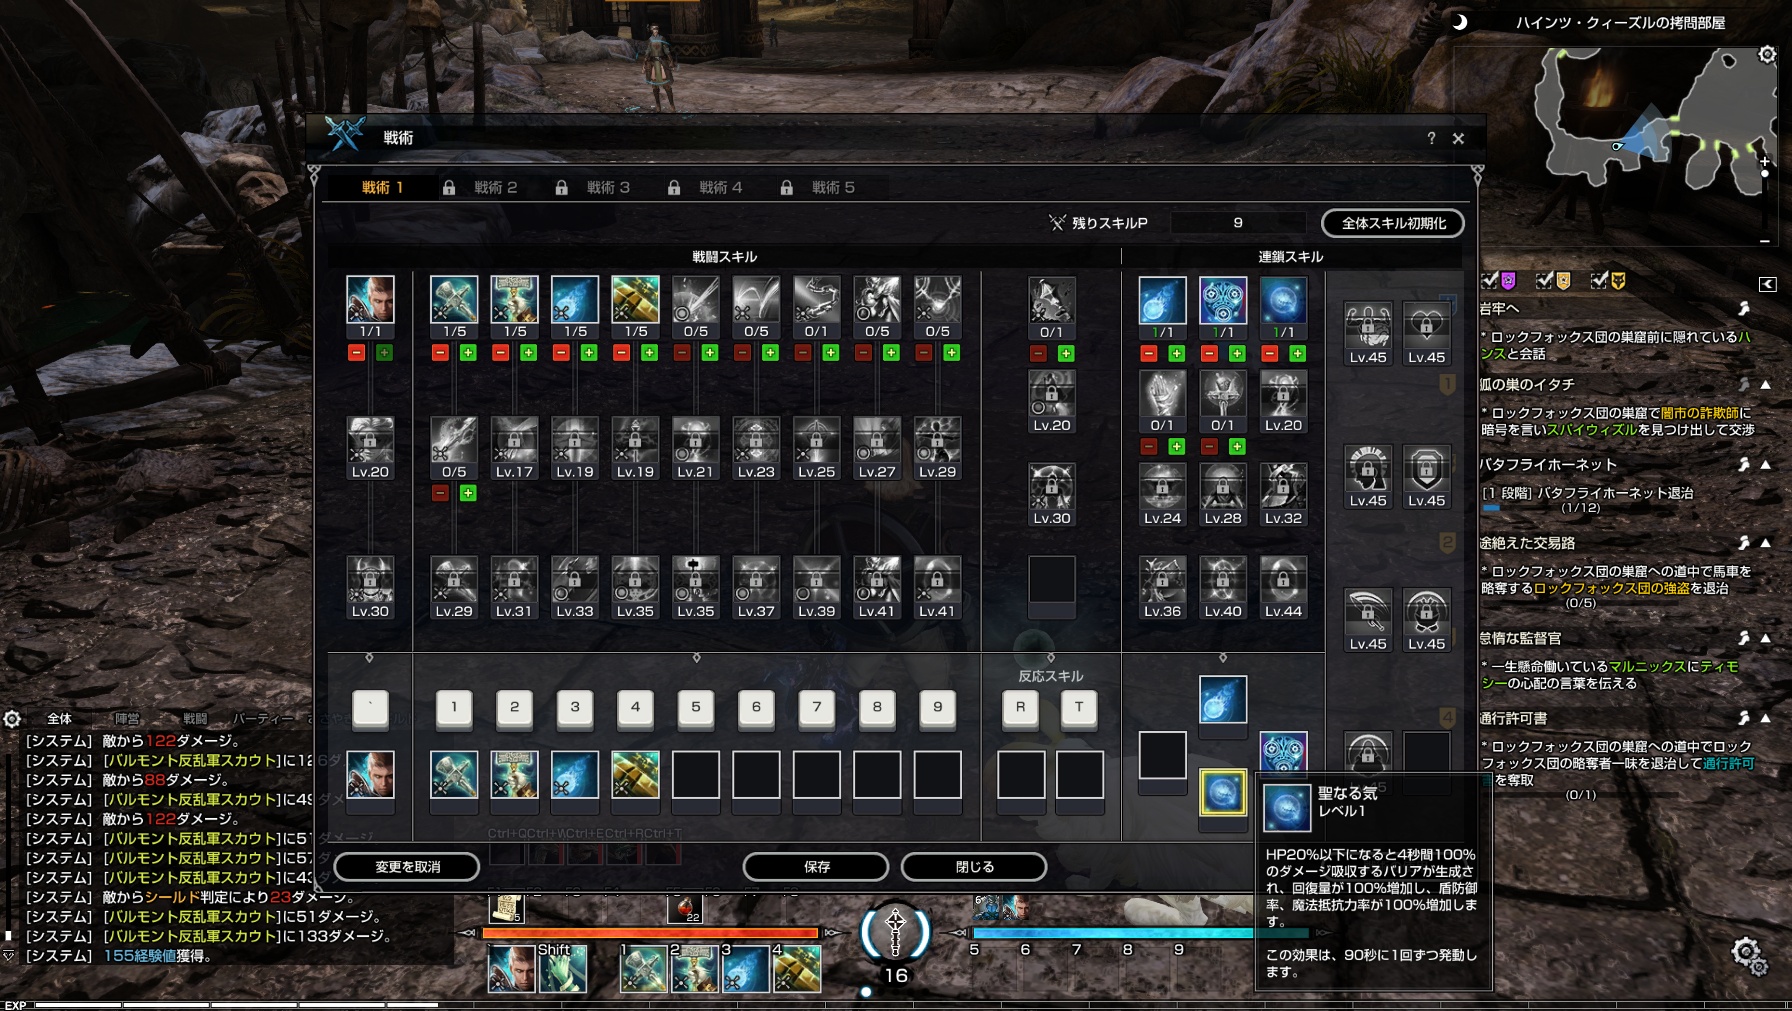Collapse the 通行許可書 quest details
Screen dimensions: 1792x1011
click(x=1766, y=717)
